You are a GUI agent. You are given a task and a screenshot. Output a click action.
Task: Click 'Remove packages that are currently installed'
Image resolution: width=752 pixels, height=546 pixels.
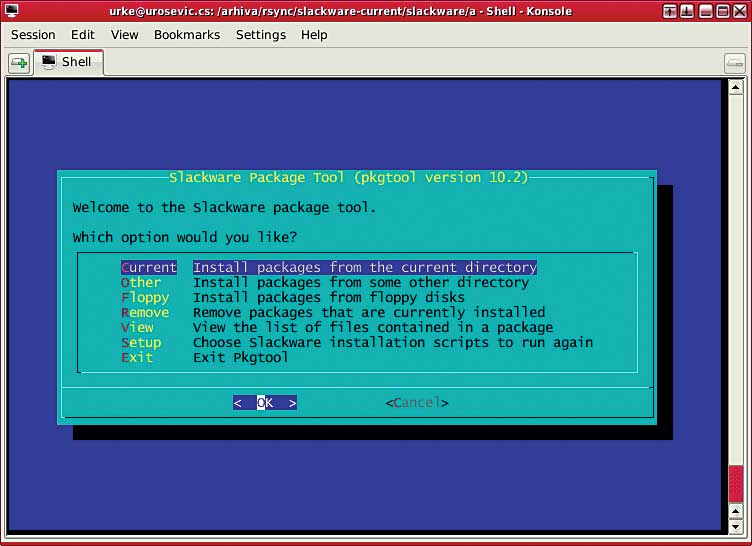coord(369,312)
